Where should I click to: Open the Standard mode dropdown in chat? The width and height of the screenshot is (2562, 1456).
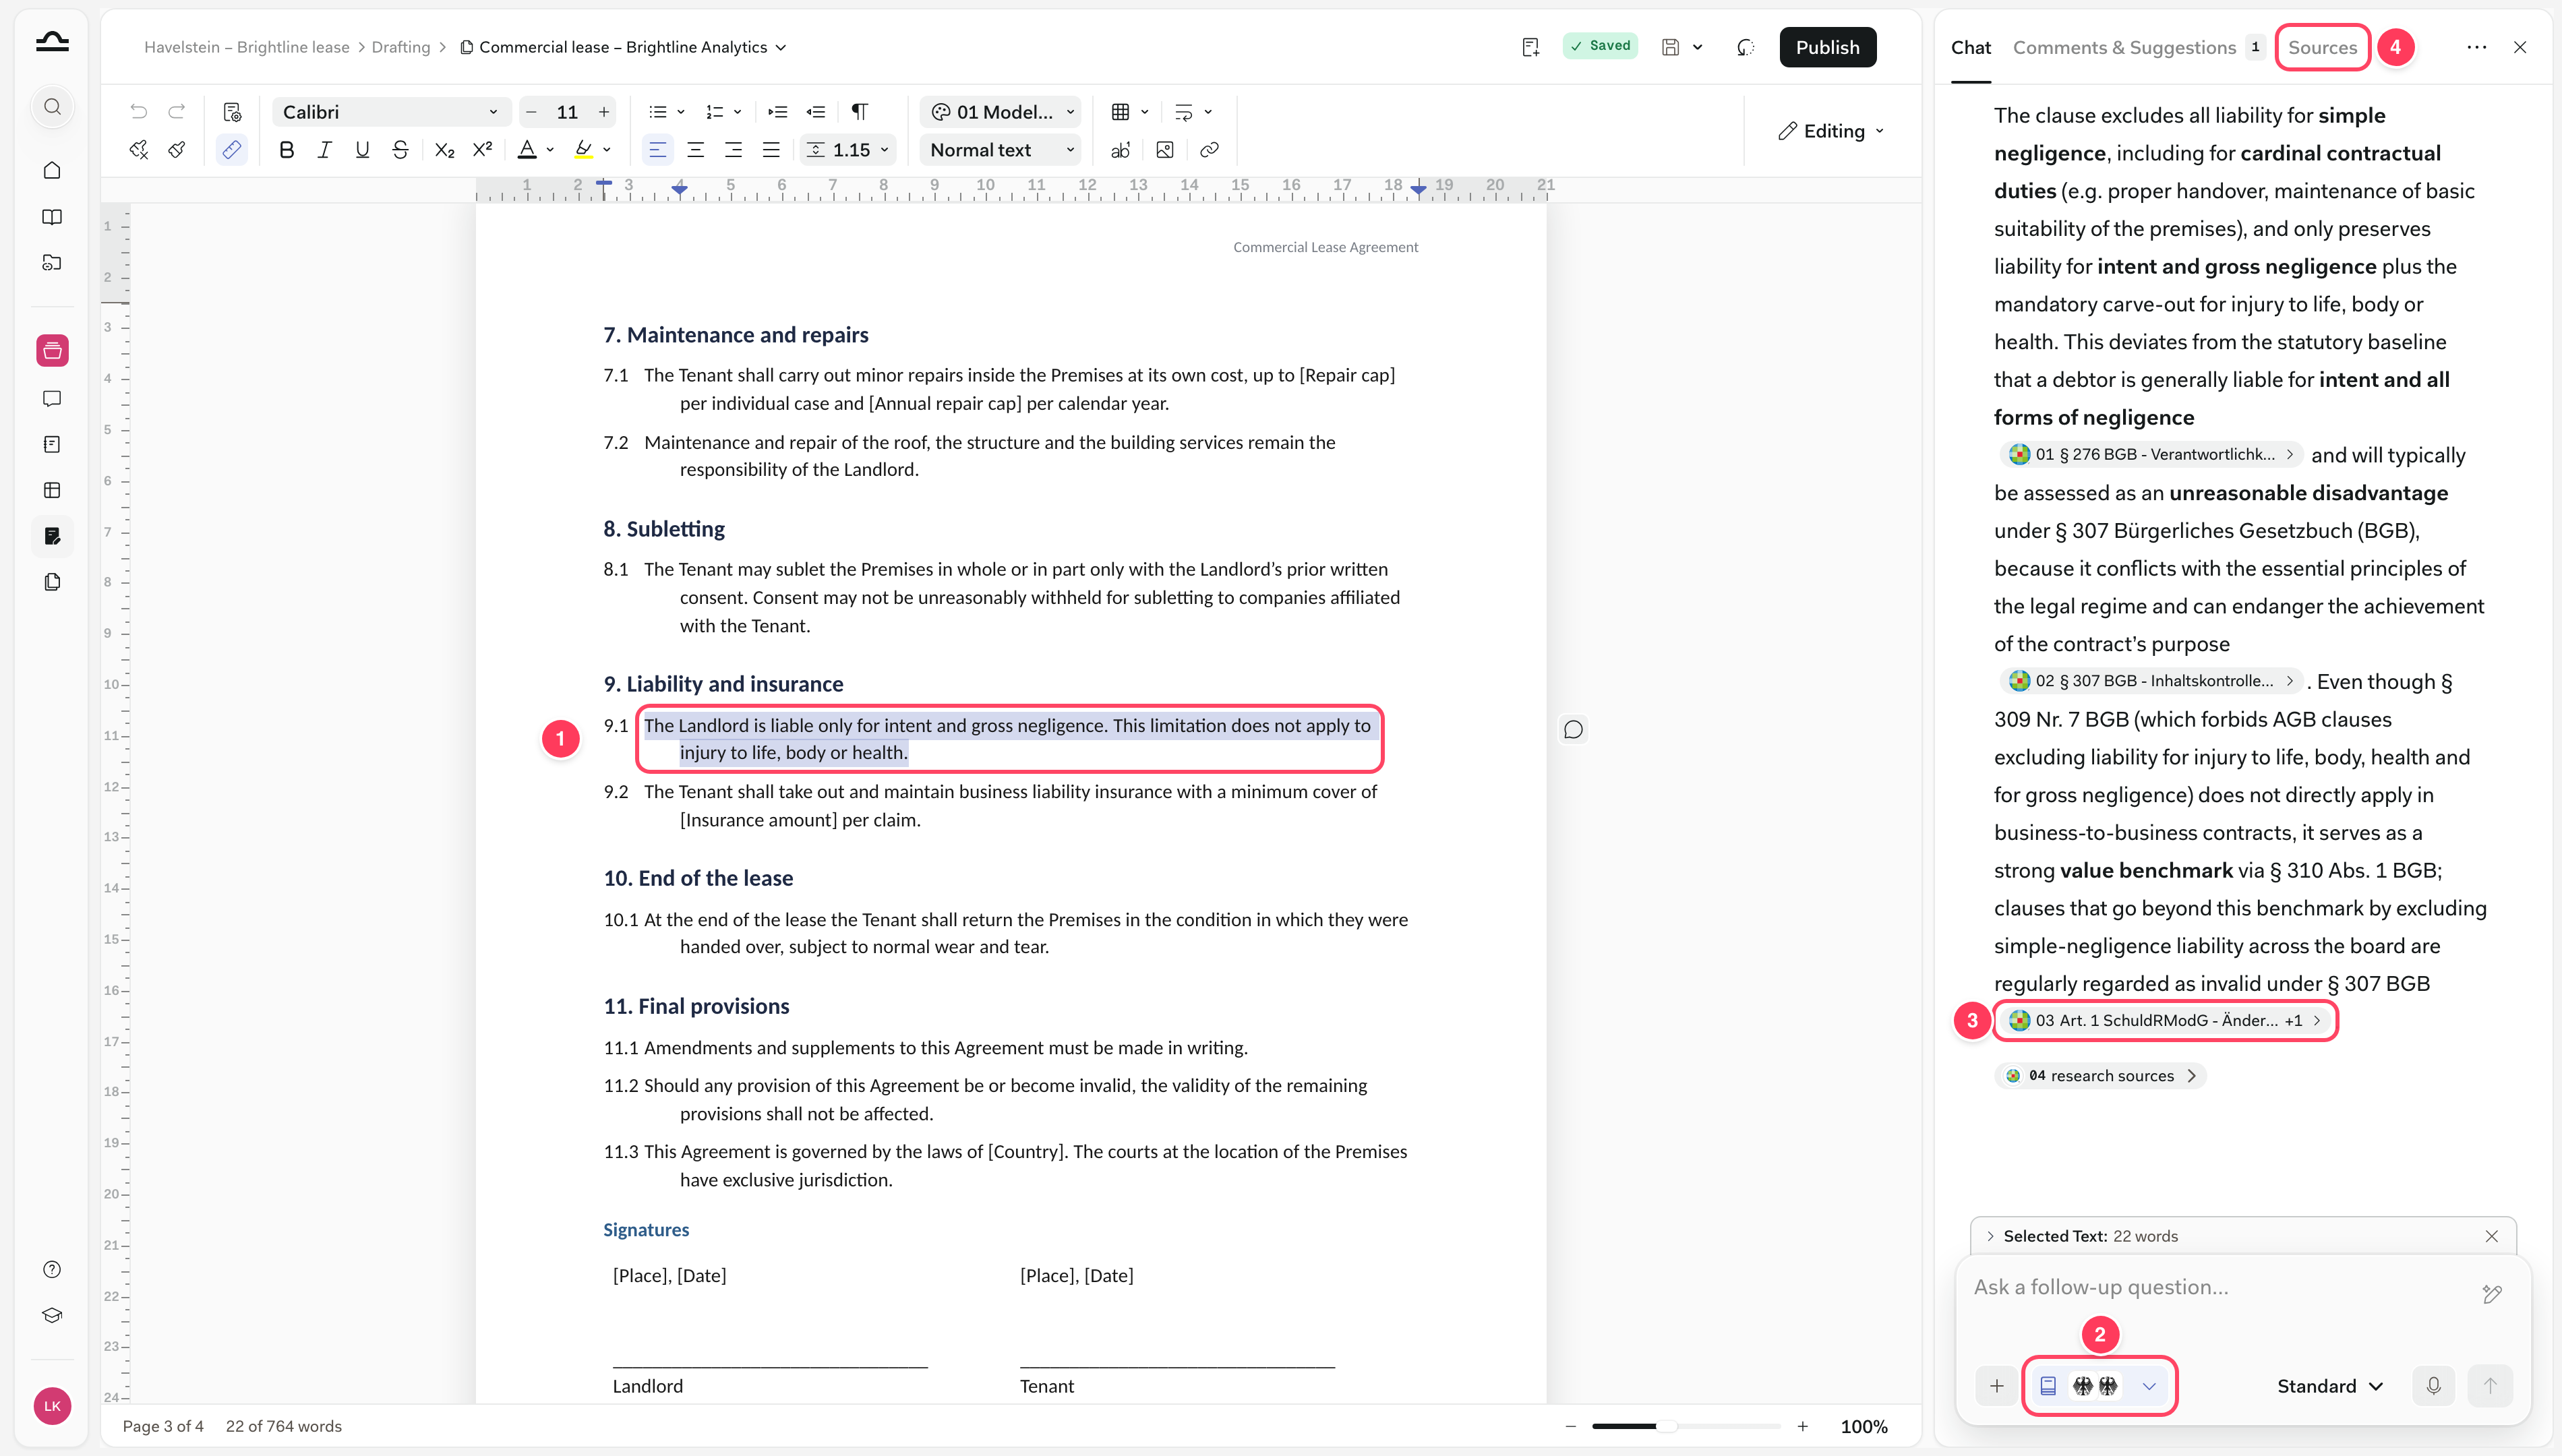[x=2330, y=1385]
